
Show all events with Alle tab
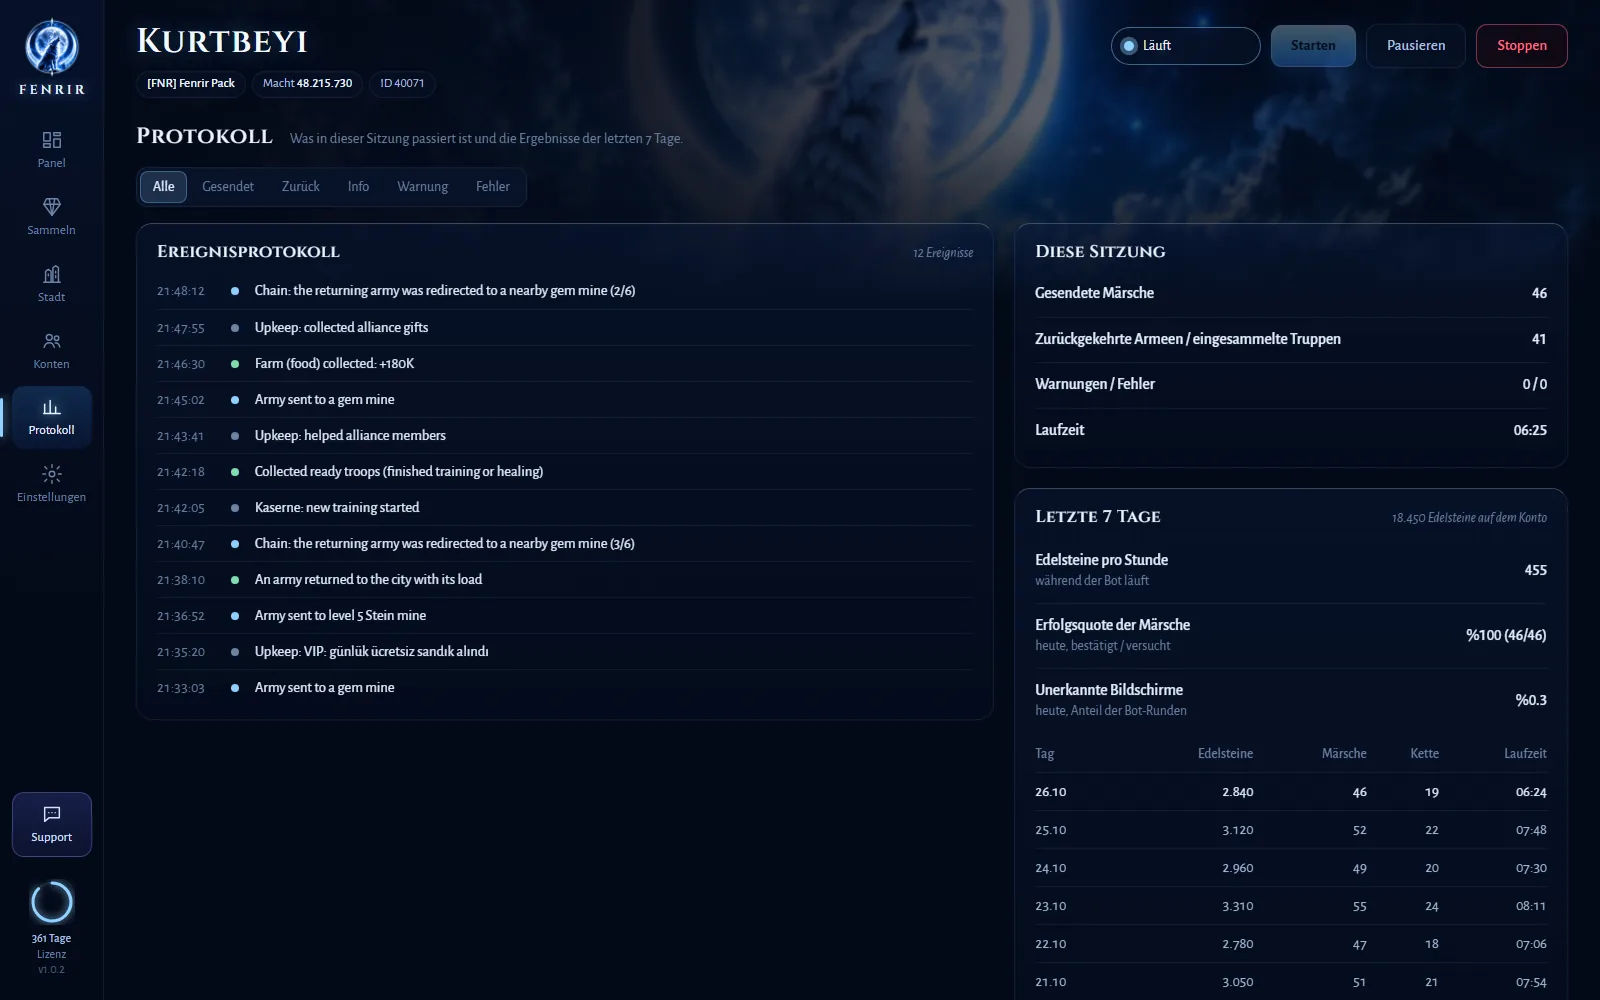pyautogui.click(x=164, y=187)
